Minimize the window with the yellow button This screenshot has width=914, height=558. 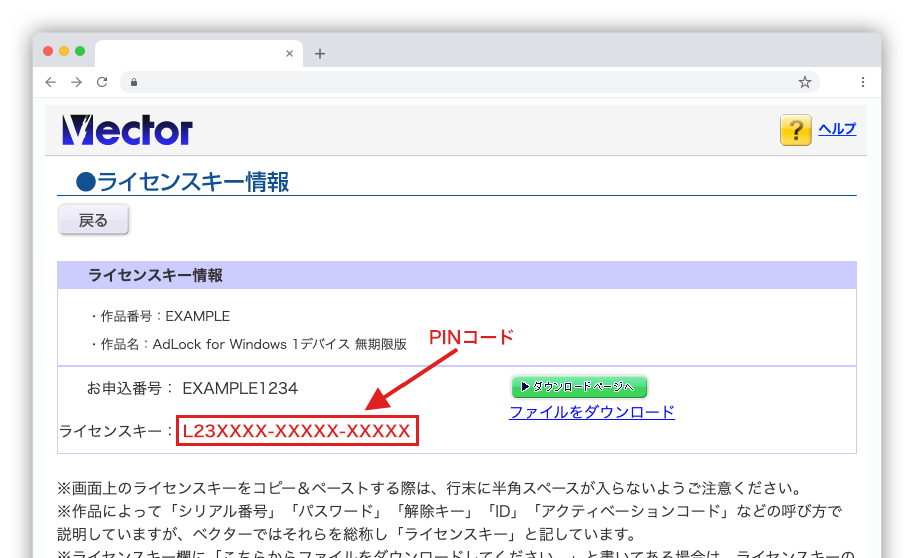pos(64,51)
